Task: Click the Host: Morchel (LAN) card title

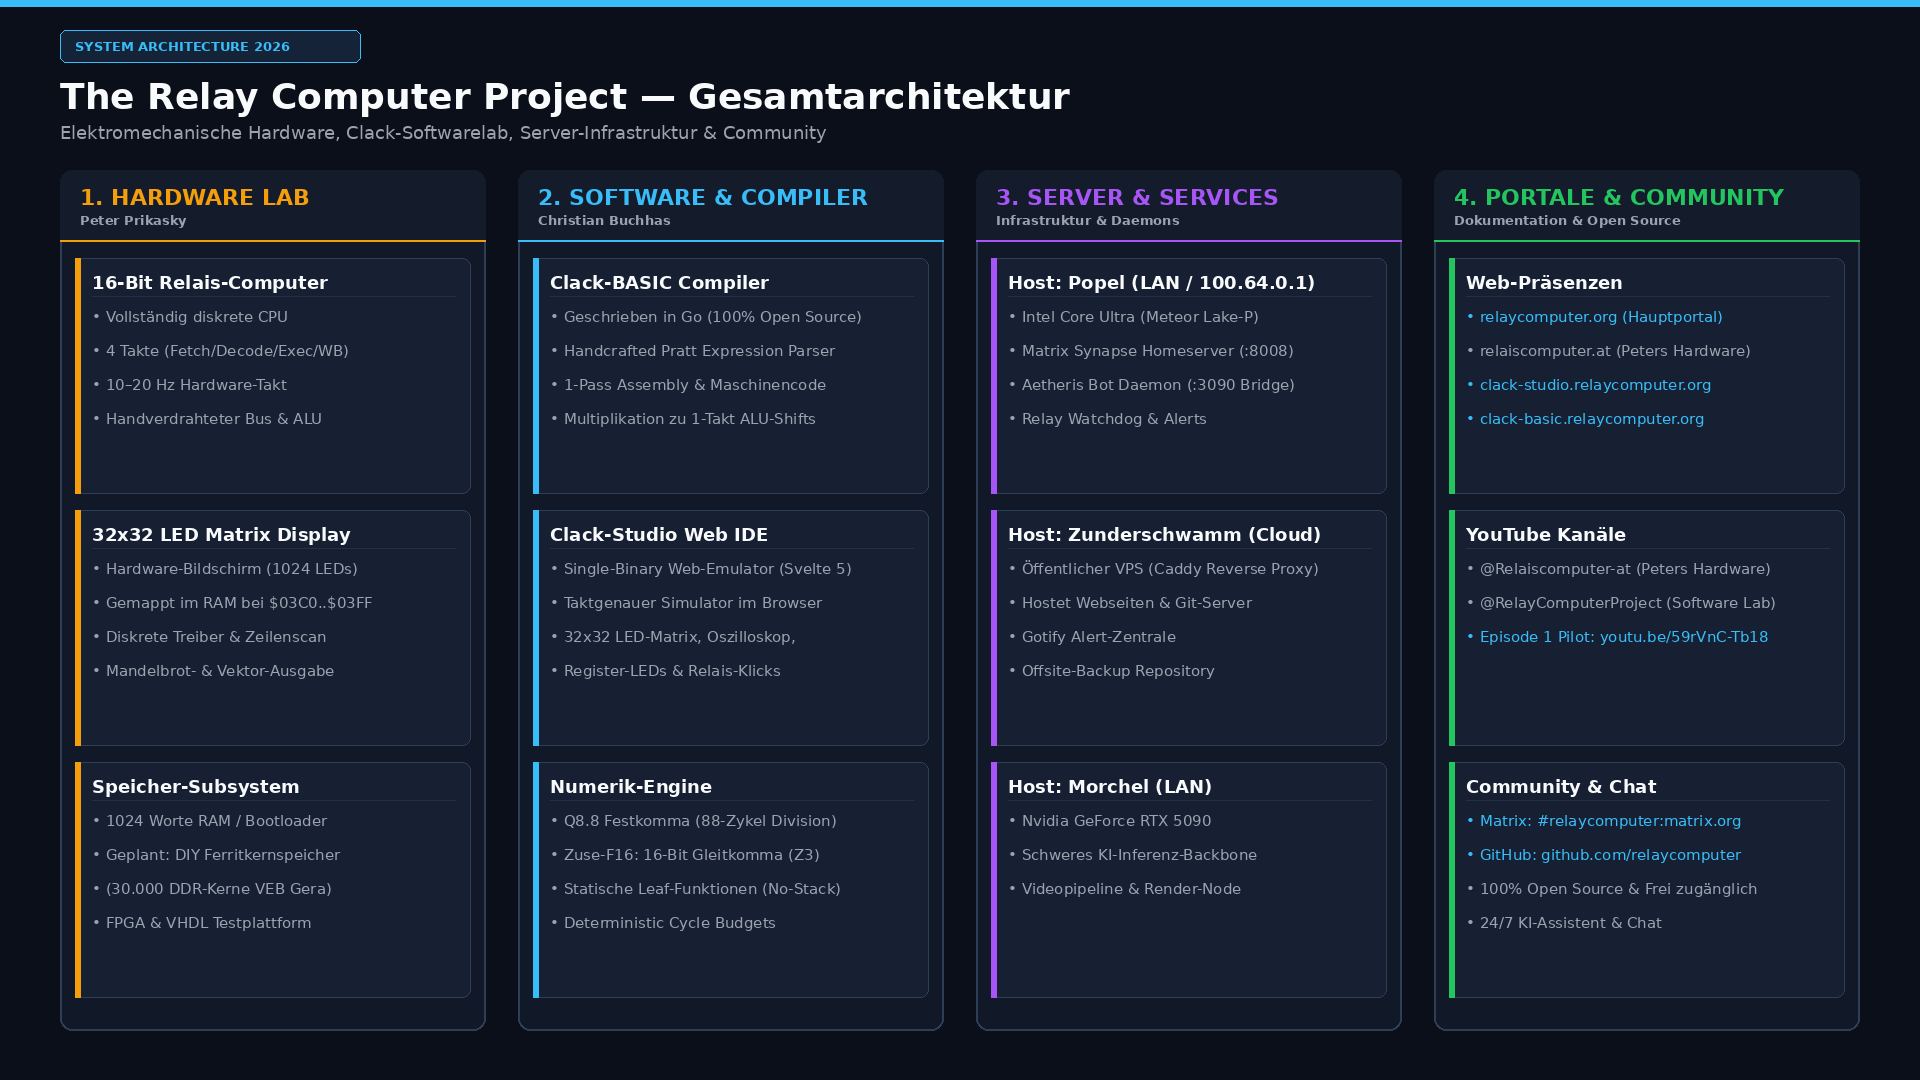Action: point(1110,787)
